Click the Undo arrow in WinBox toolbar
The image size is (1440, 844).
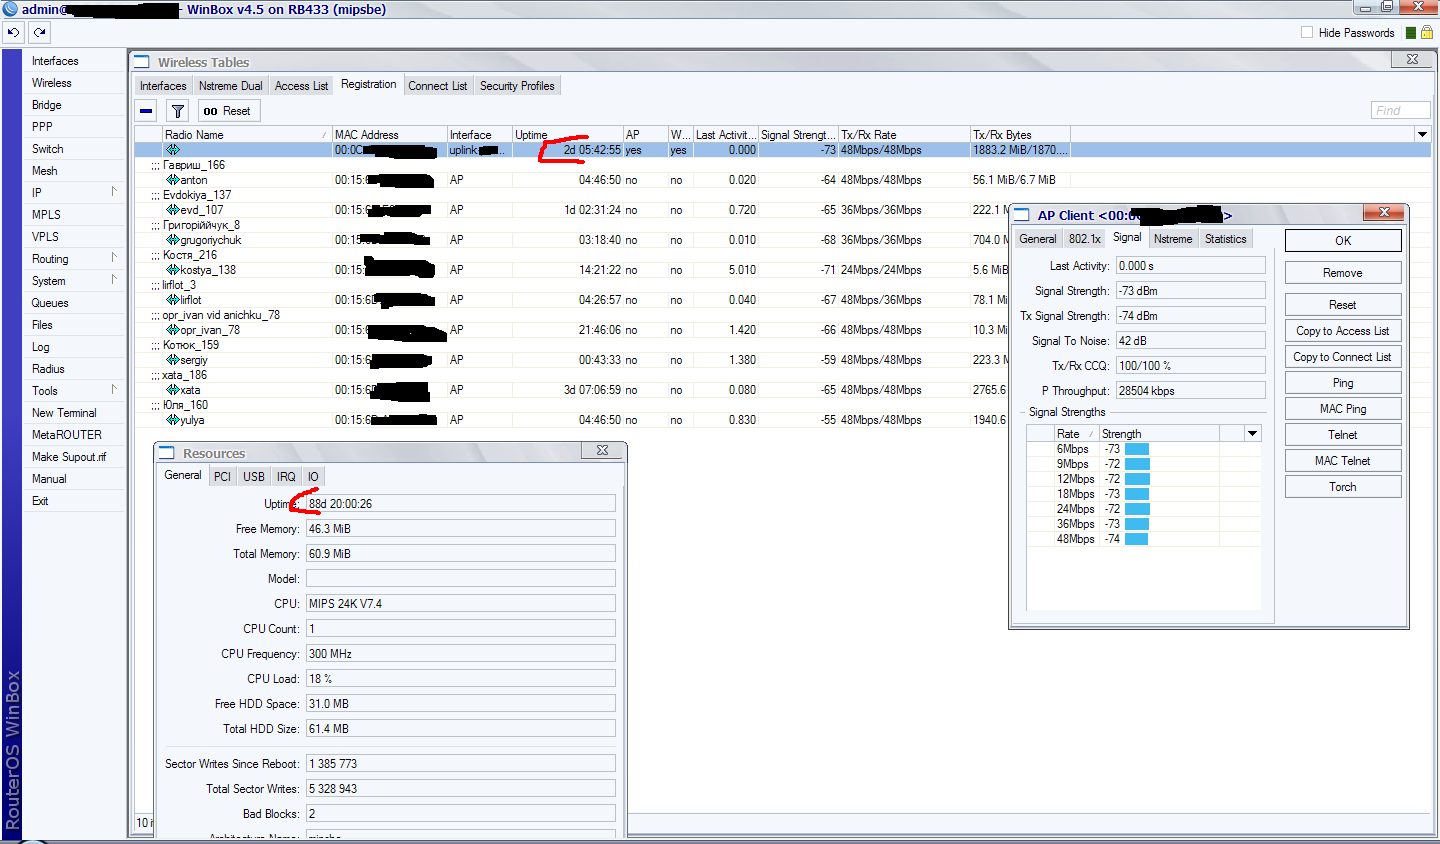pos(13,32)
